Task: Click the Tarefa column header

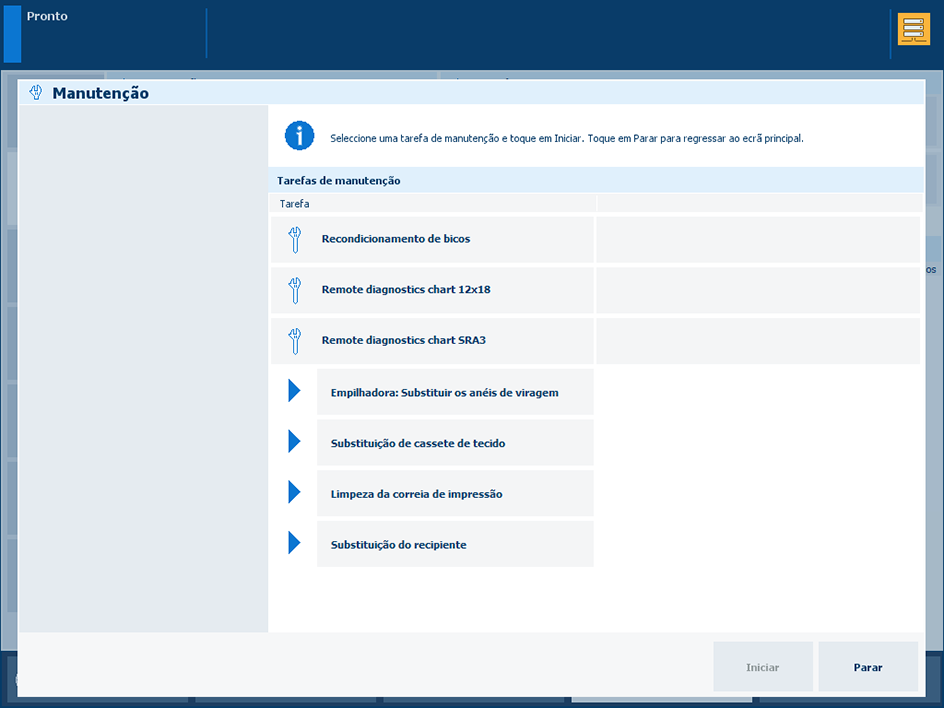Action: pos(433,203)
